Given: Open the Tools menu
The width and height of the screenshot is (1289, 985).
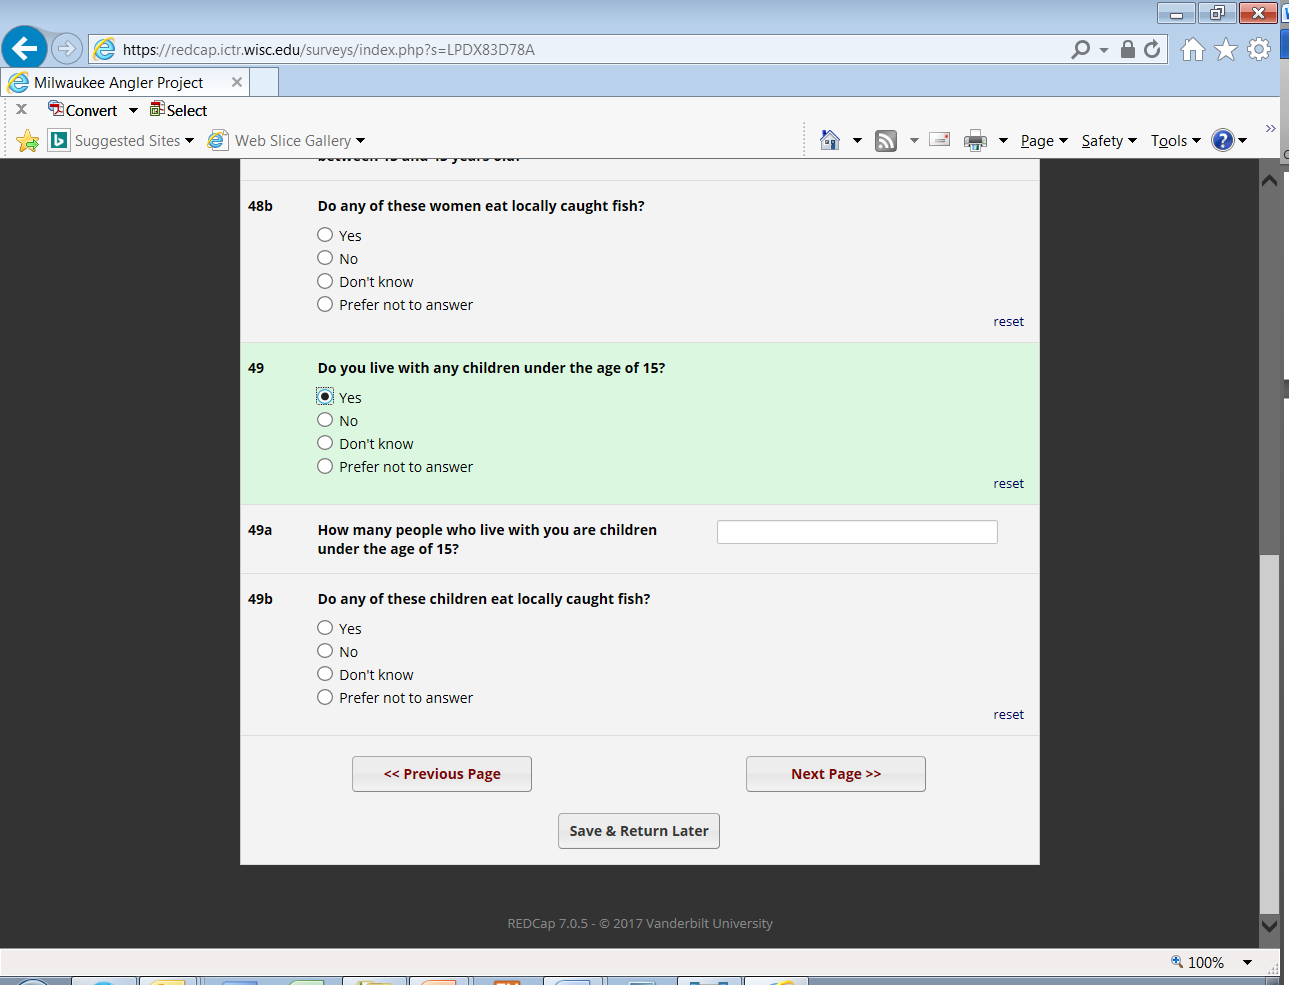Looking at the screenshot, I should [1175, 141].
